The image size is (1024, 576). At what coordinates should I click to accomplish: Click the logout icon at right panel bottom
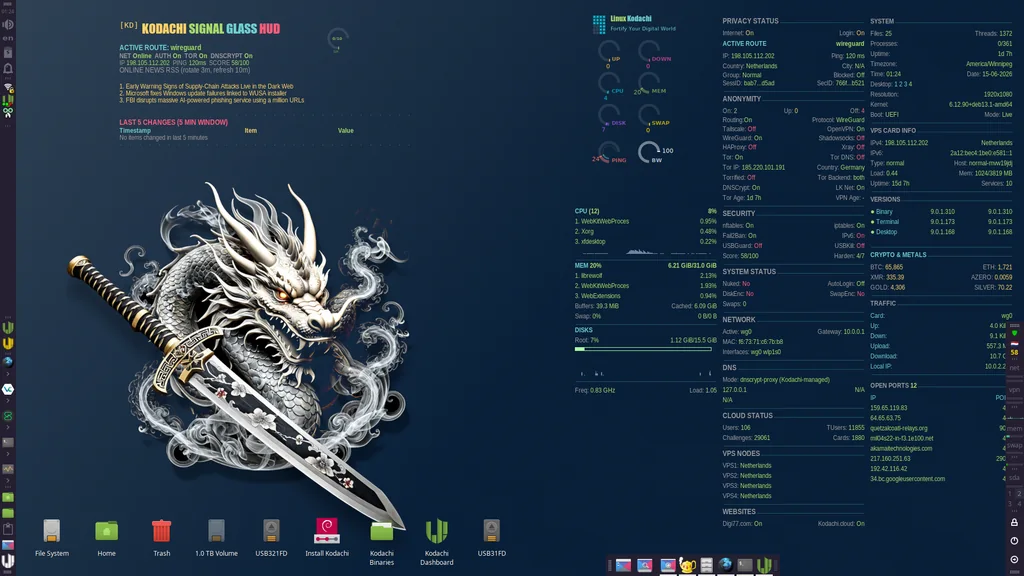(1014, 559)
